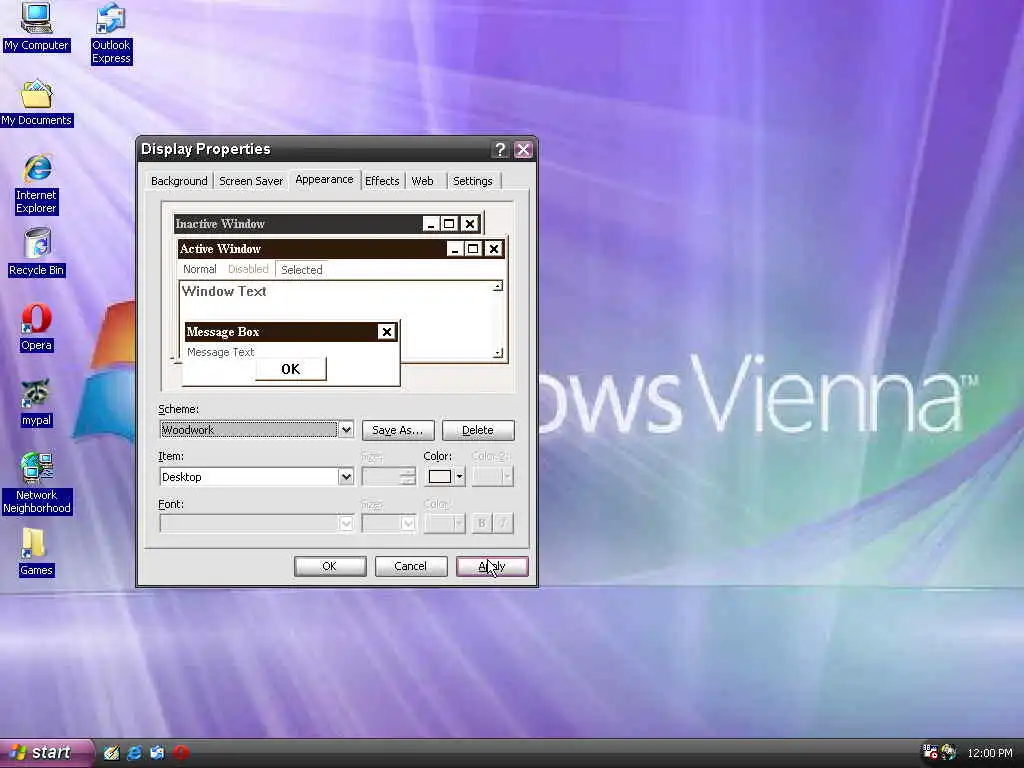Viewport: 1024px width, 768px height.
Task: Click the Active Window preview maximize button
Action: click(473, 249)
